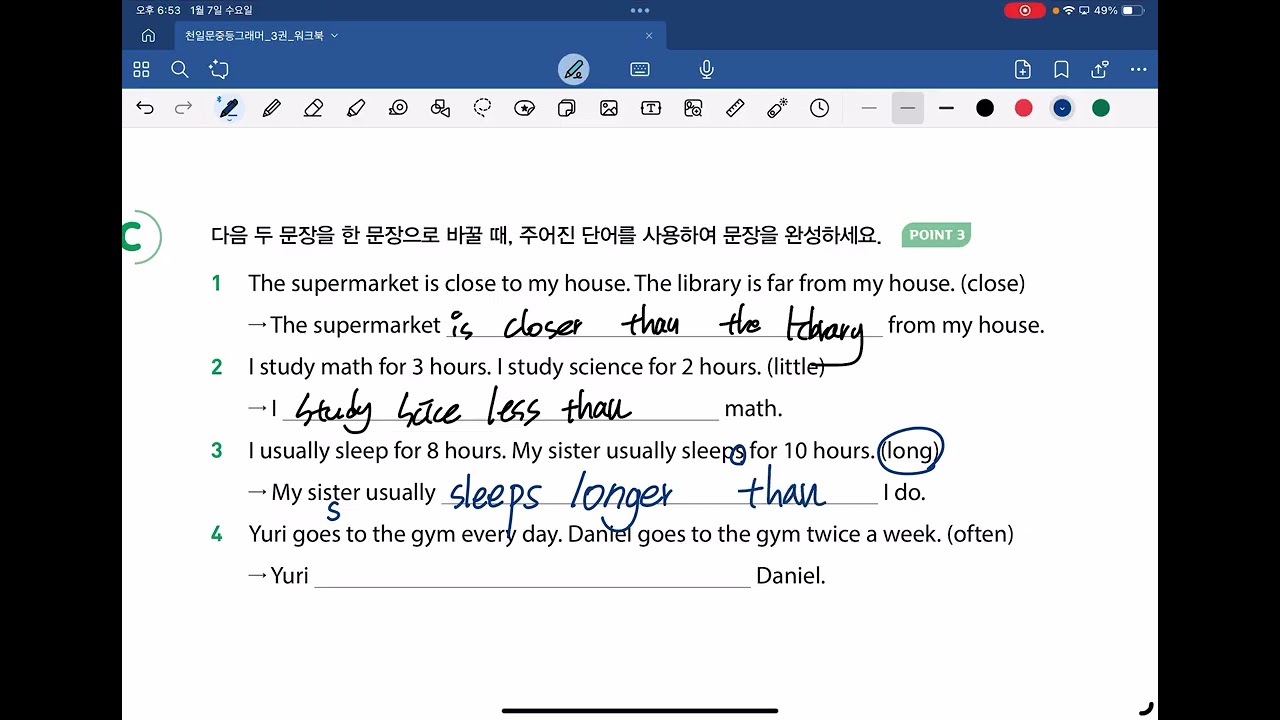Pick the black pen color

pyautogui.click(x=985, y=108)
